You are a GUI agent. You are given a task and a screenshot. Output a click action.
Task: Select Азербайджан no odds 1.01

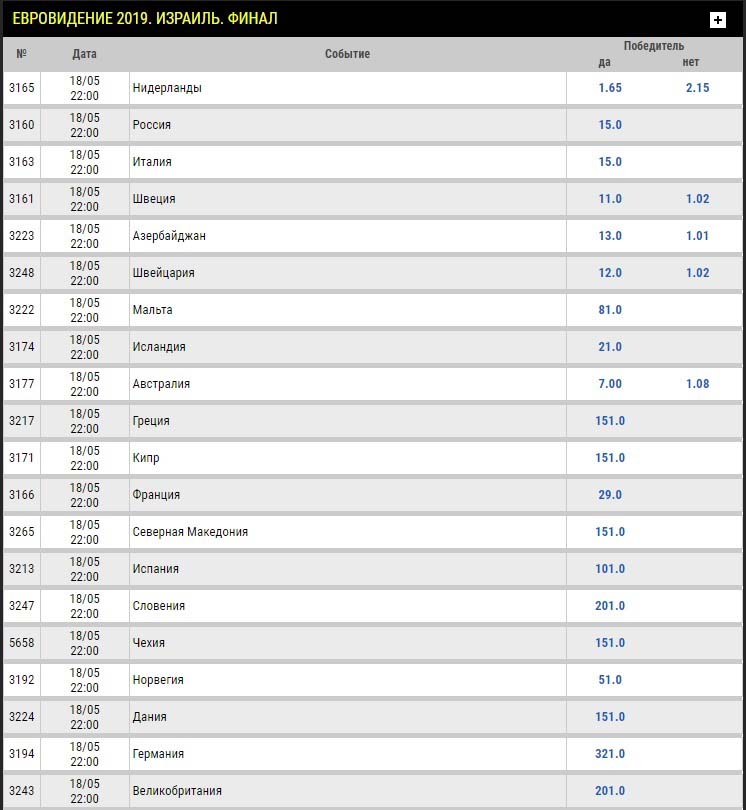697,236
